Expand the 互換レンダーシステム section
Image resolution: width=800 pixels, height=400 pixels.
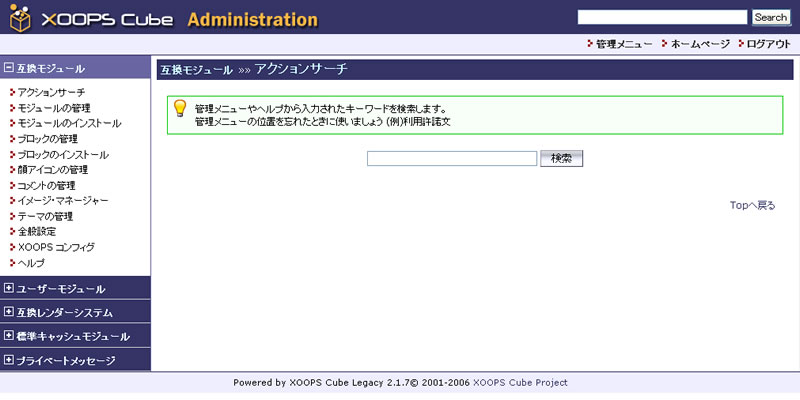tap(9, 312)
